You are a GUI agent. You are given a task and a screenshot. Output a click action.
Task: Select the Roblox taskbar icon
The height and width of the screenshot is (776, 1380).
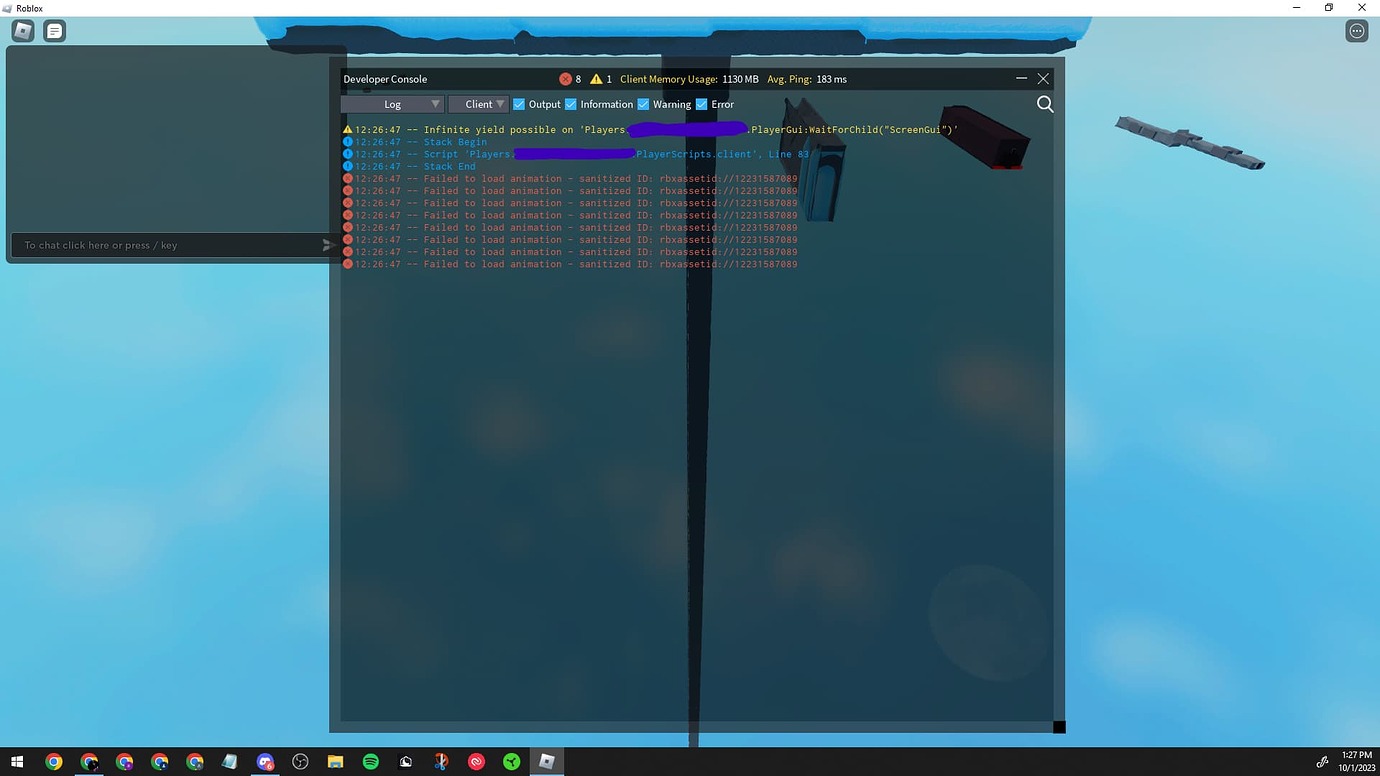(x=546, y=762)
